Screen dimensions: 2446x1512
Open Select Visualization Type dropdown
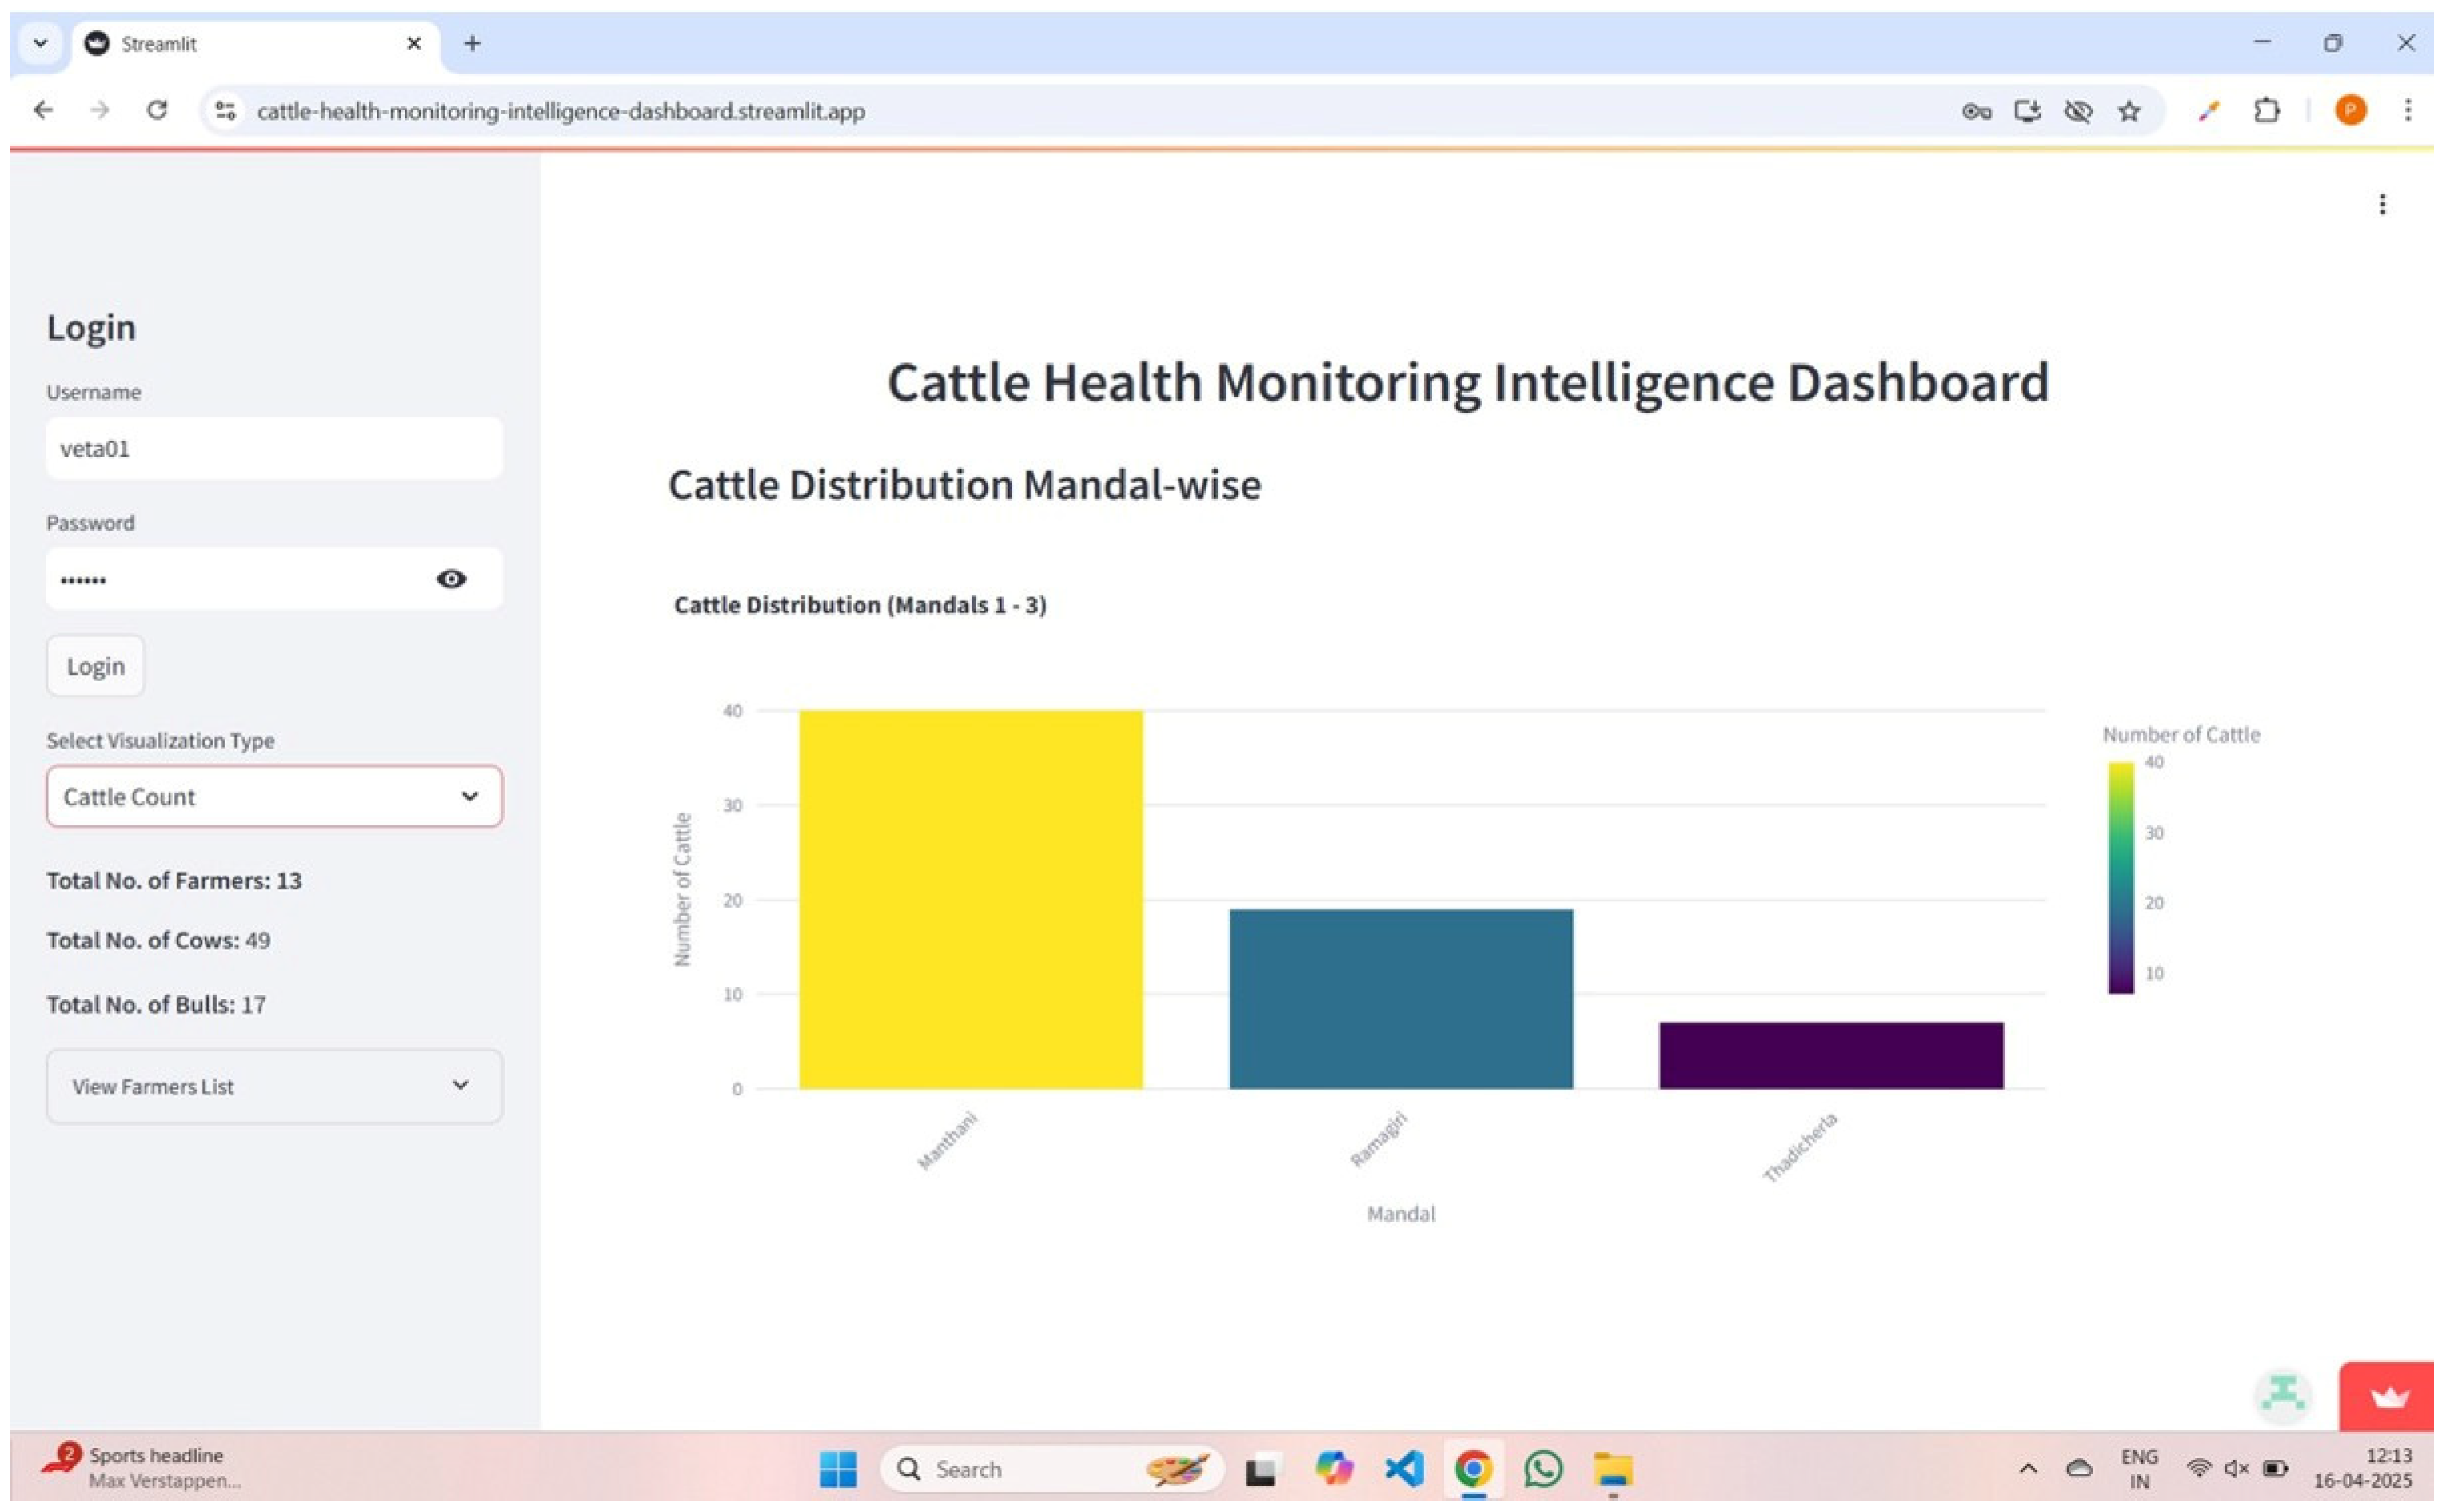tap(274, 797)
